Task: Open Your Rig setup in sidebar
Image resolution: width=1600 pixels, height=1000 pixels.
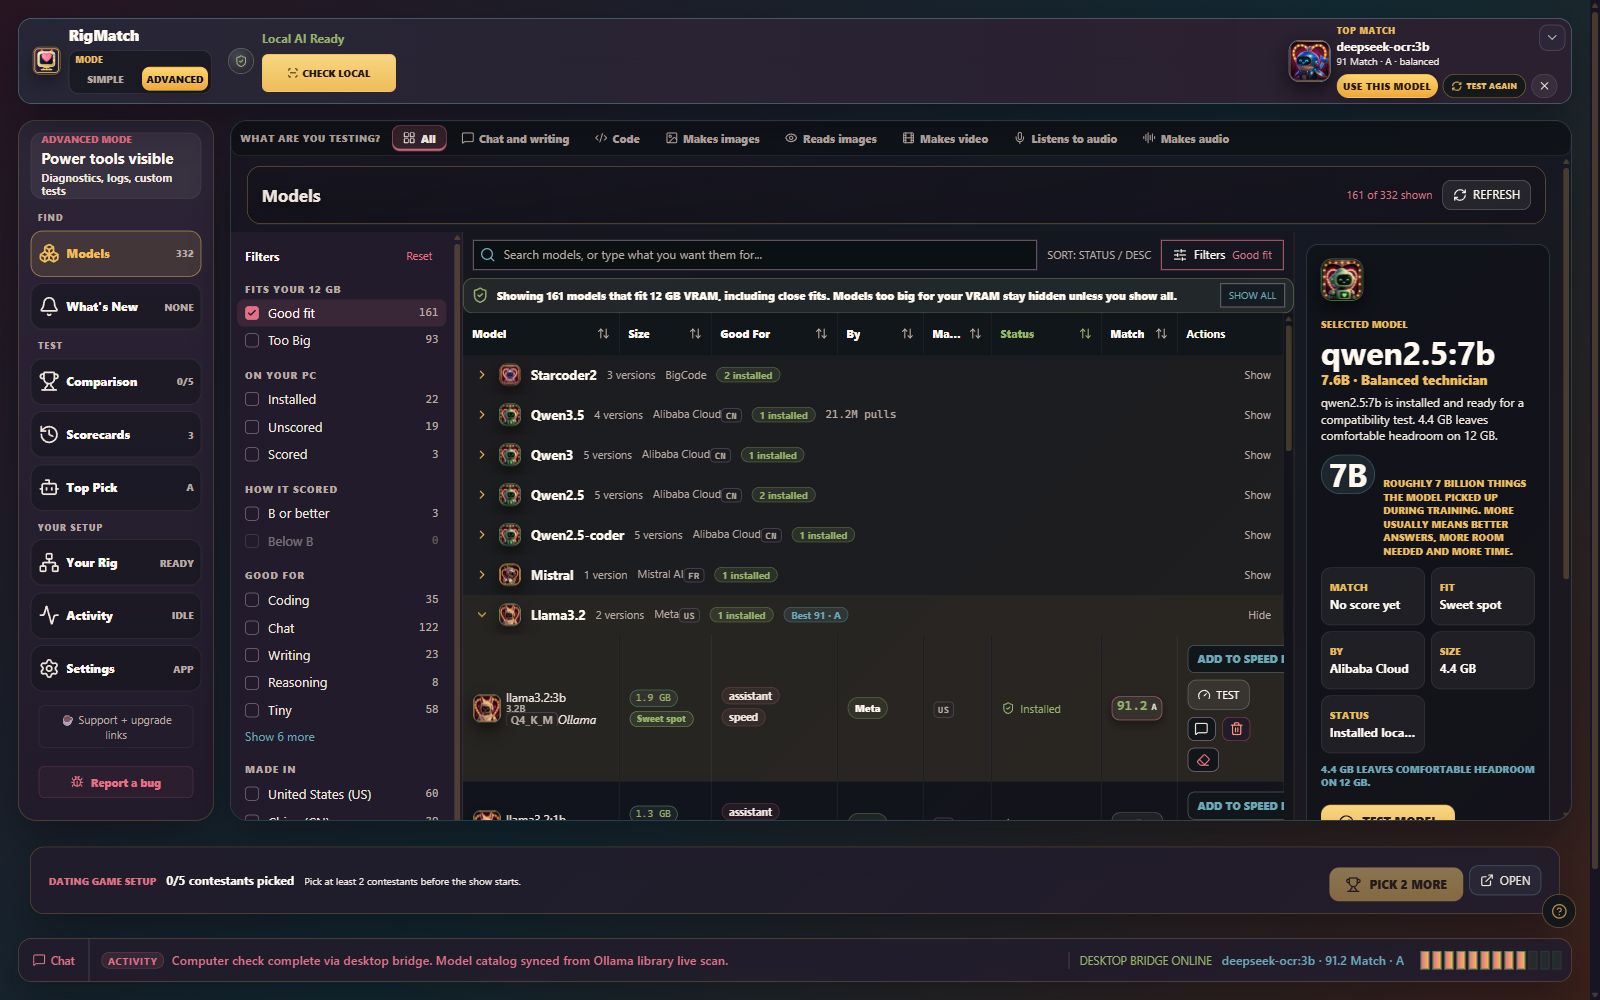Action: pyautogui.click(x=116, y=563)
